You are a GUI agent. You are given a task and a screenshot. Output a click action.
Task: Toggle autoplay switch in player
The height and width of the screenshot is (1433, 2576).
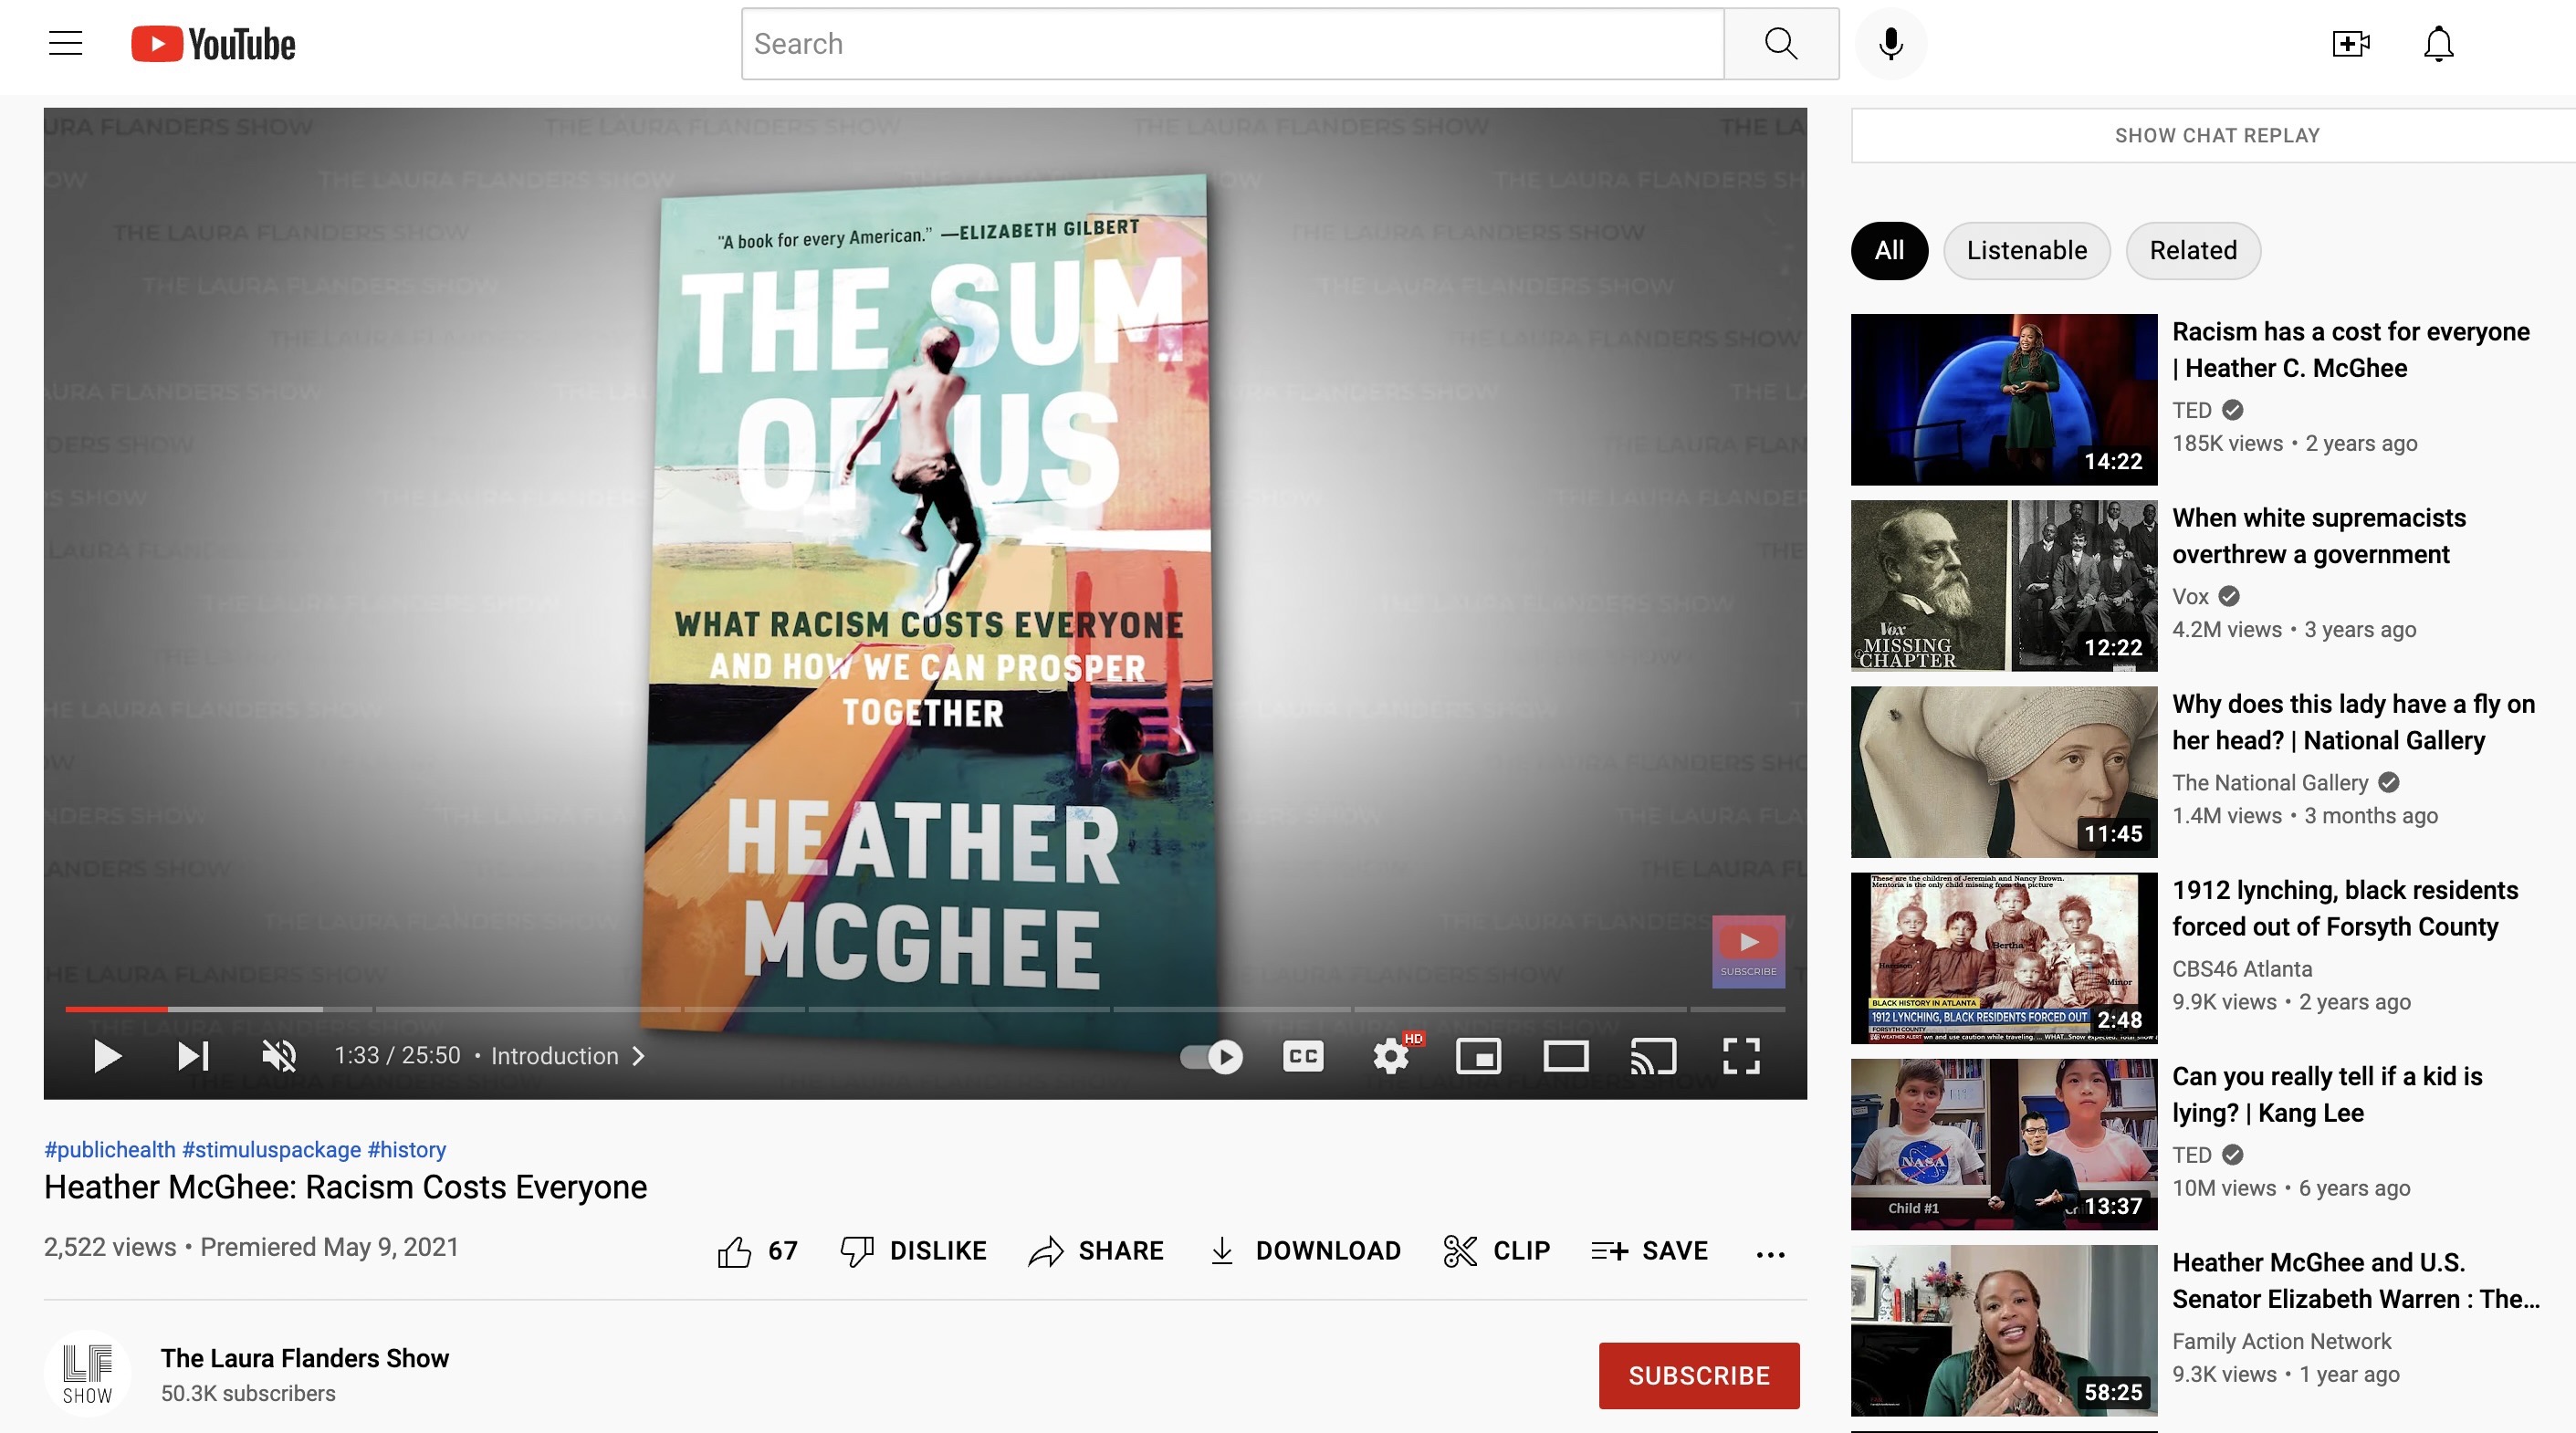(1211, 1057)
